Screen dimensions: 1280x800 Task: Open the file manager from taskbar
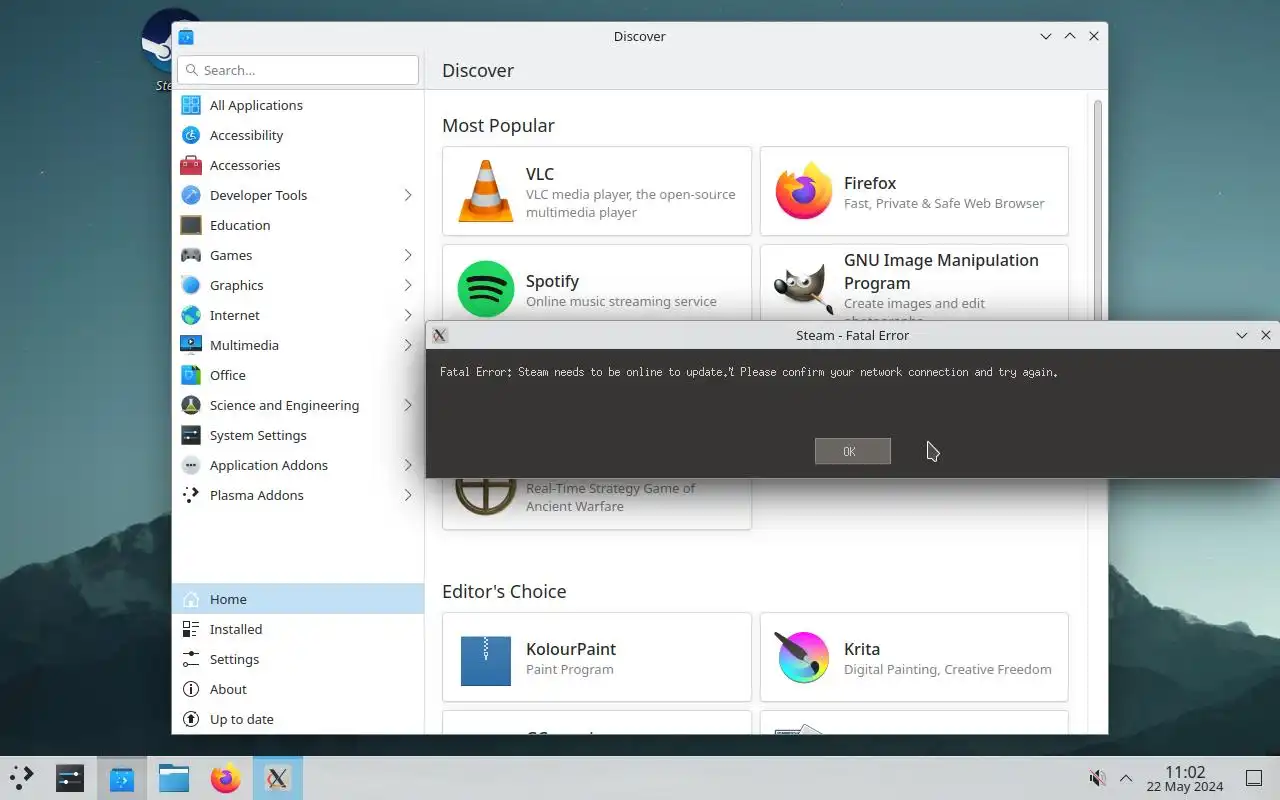[x=174, y=777]
